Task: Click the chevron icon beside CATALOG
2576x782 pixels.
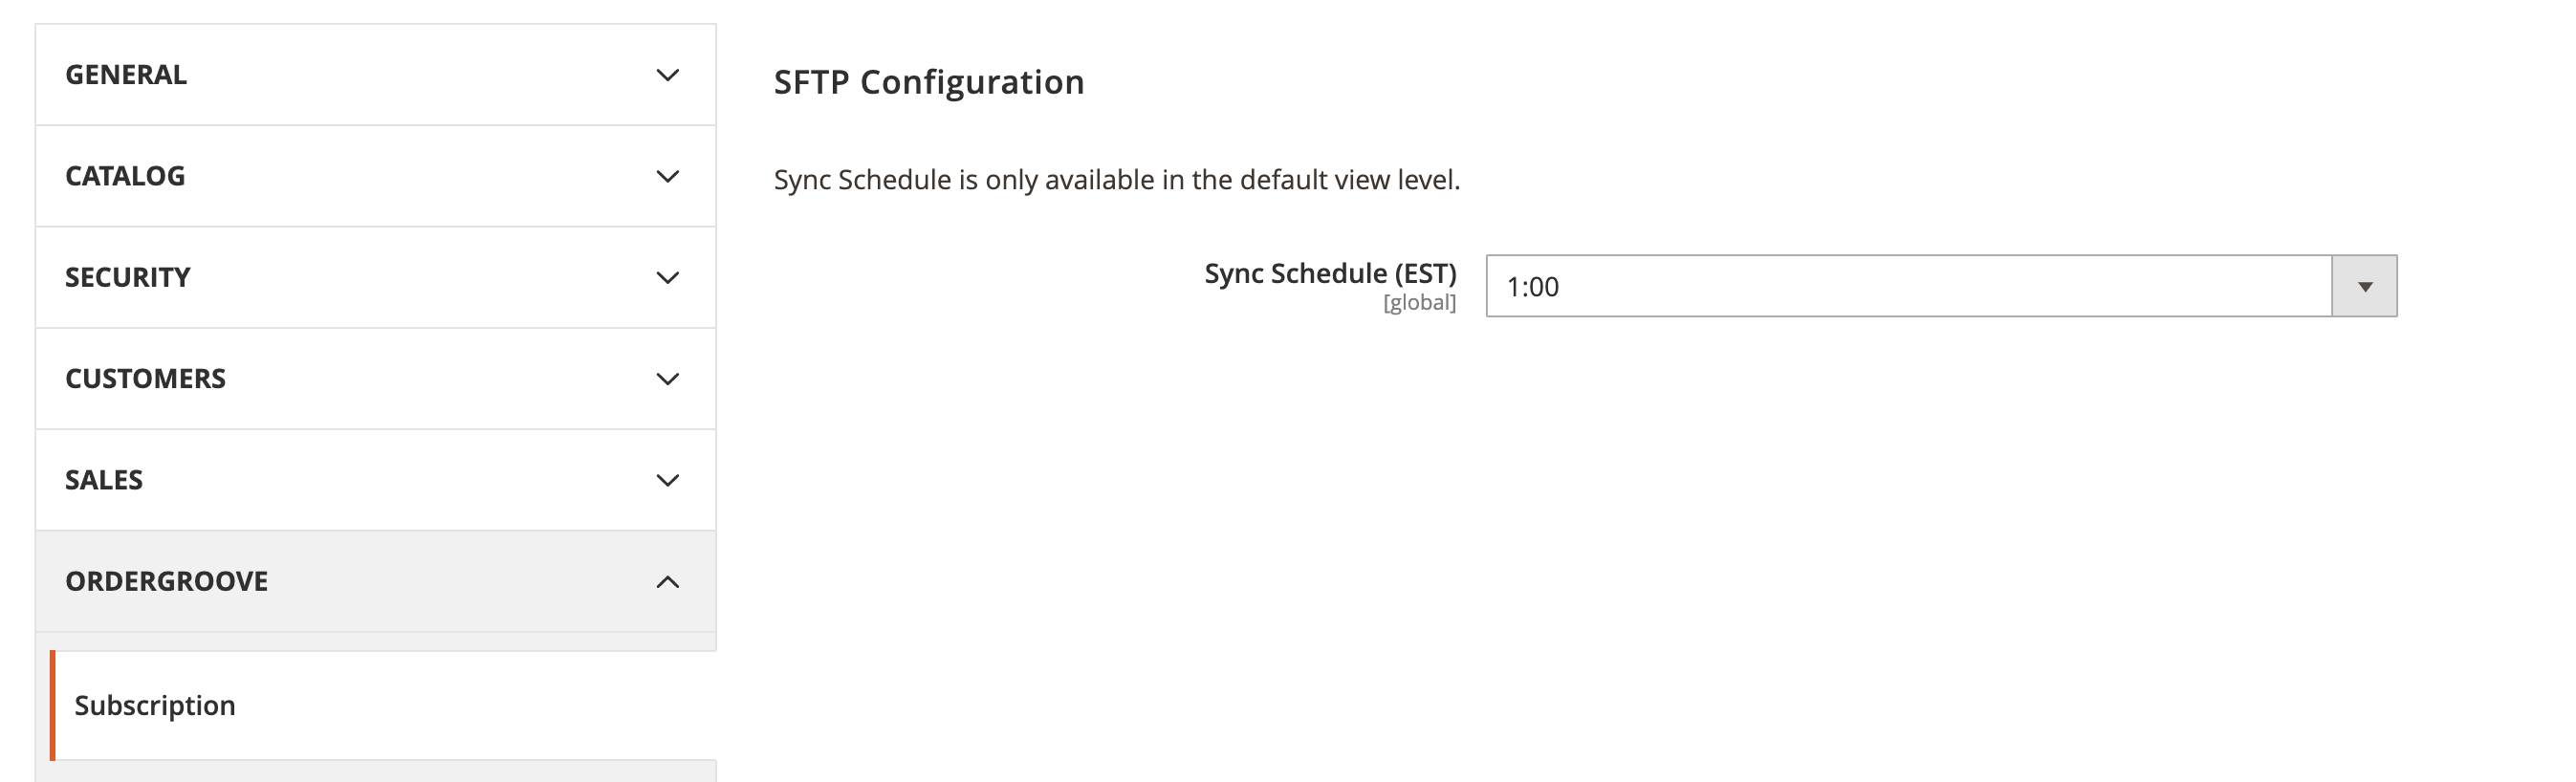Action: pyautogui.click(x=667, y=176)
